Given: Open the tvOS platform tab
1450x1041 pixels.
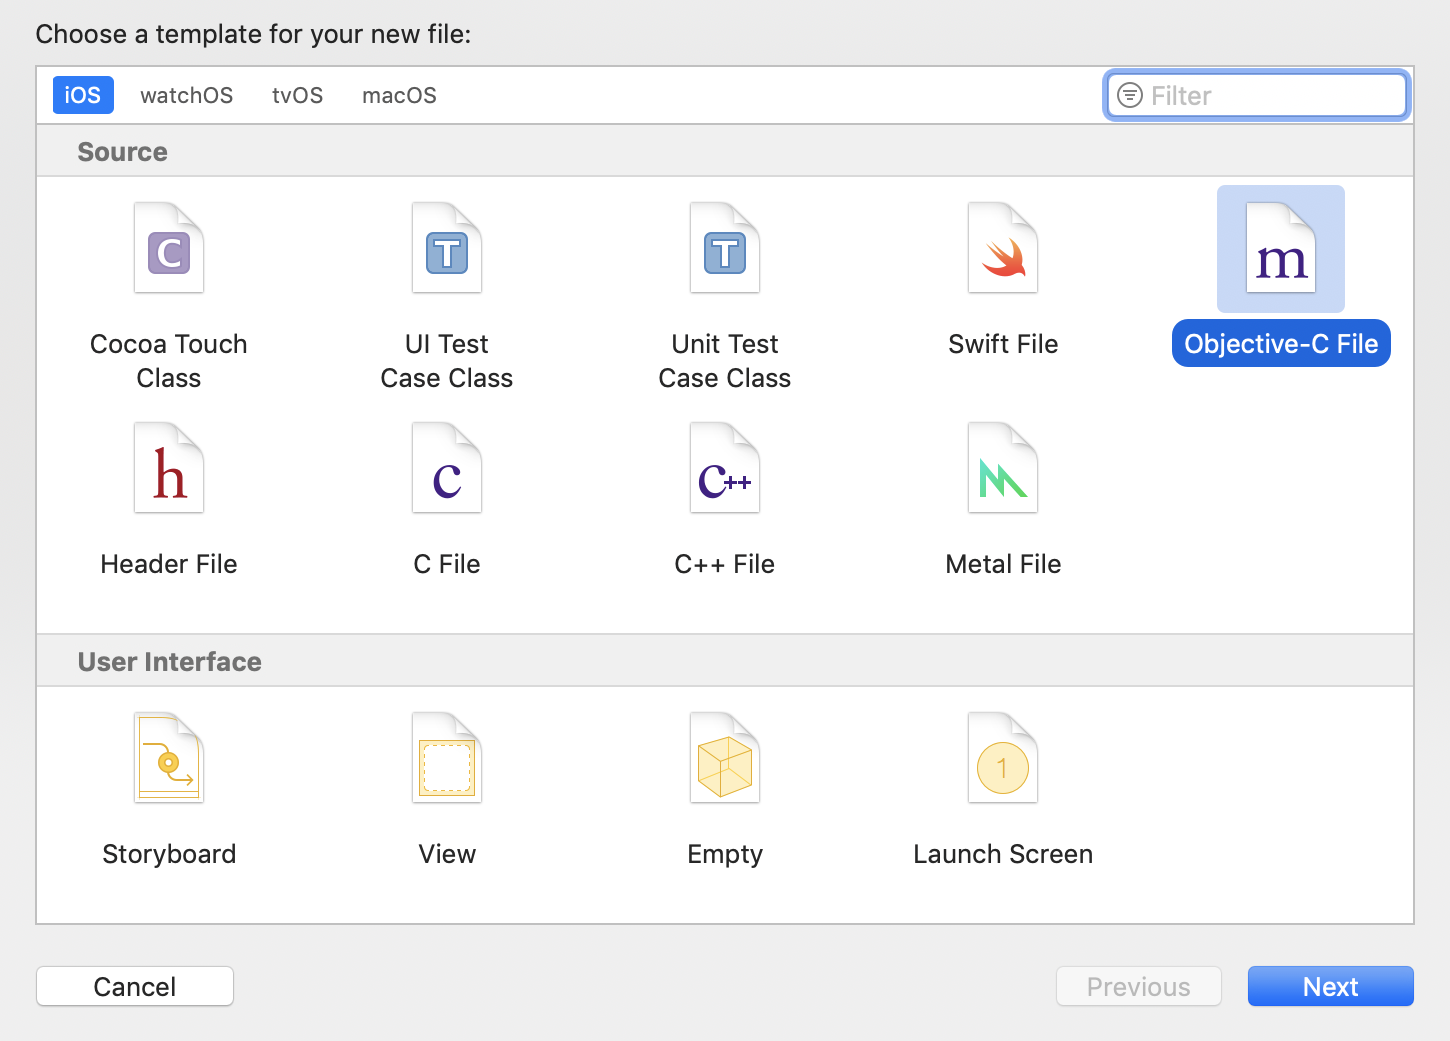Looking at the screenshot, I should [x=298, y=95].
